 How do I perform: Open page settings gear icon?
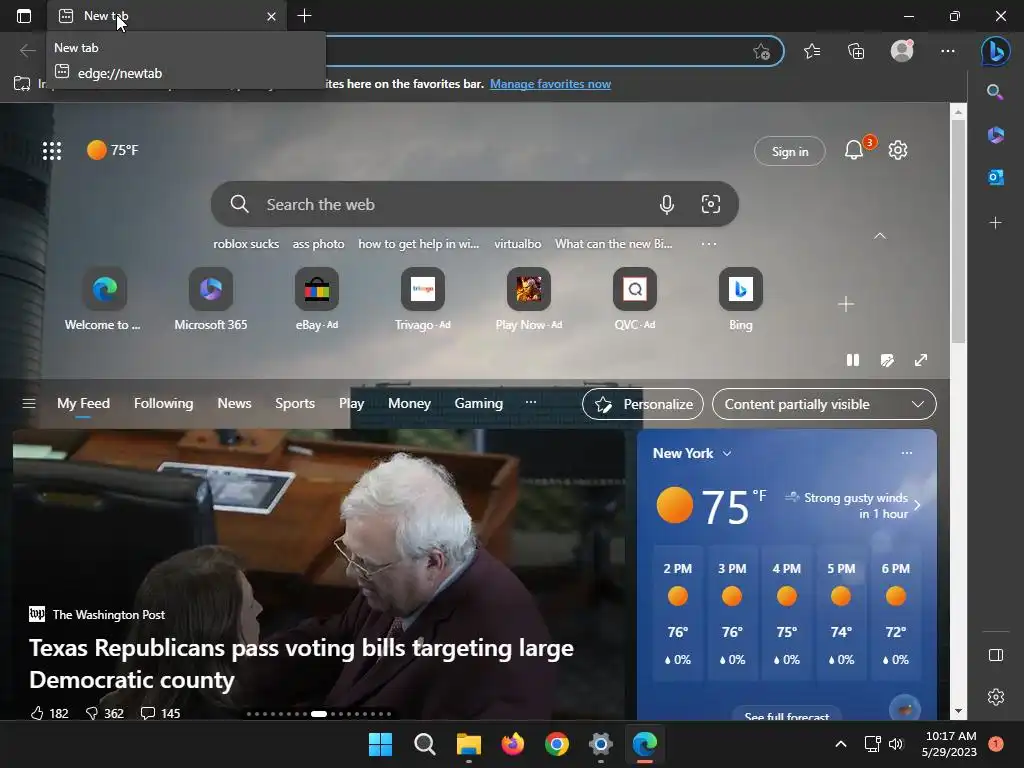898,150
